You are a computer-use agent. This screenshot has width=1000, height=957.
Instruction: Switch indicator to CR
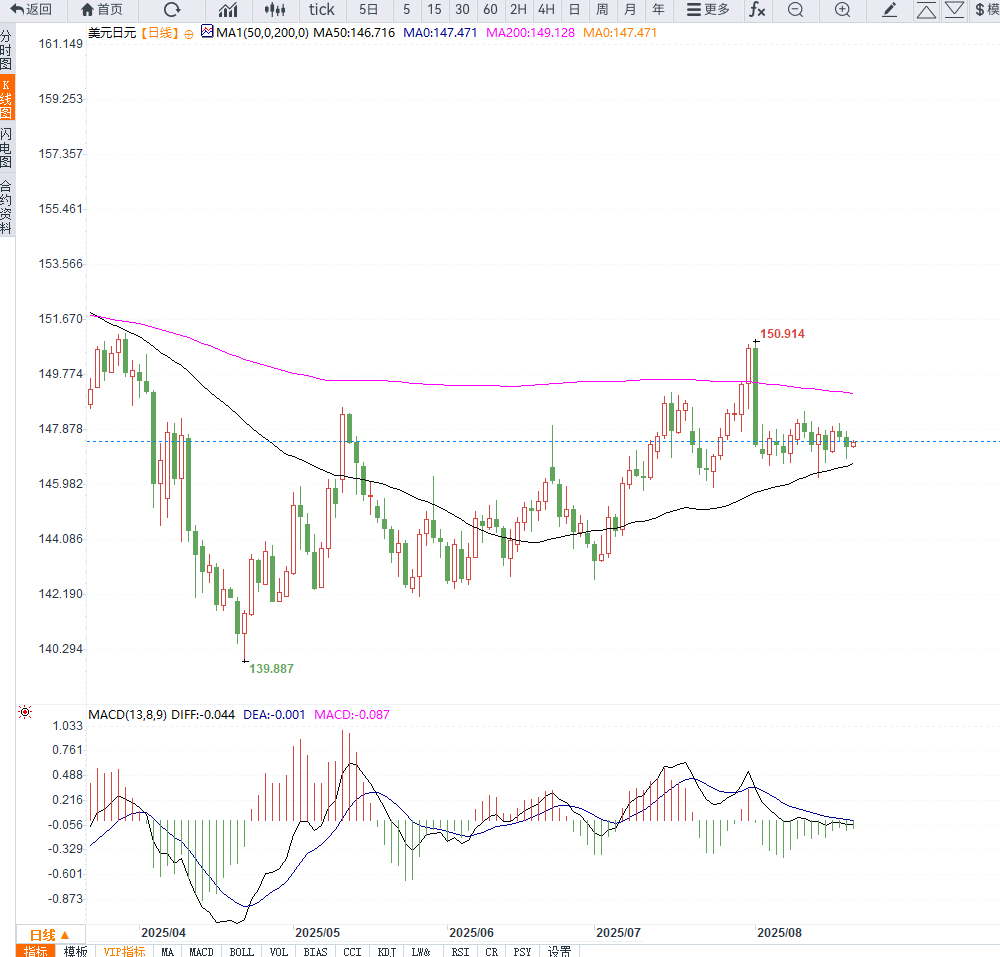(x=491, y=951)
